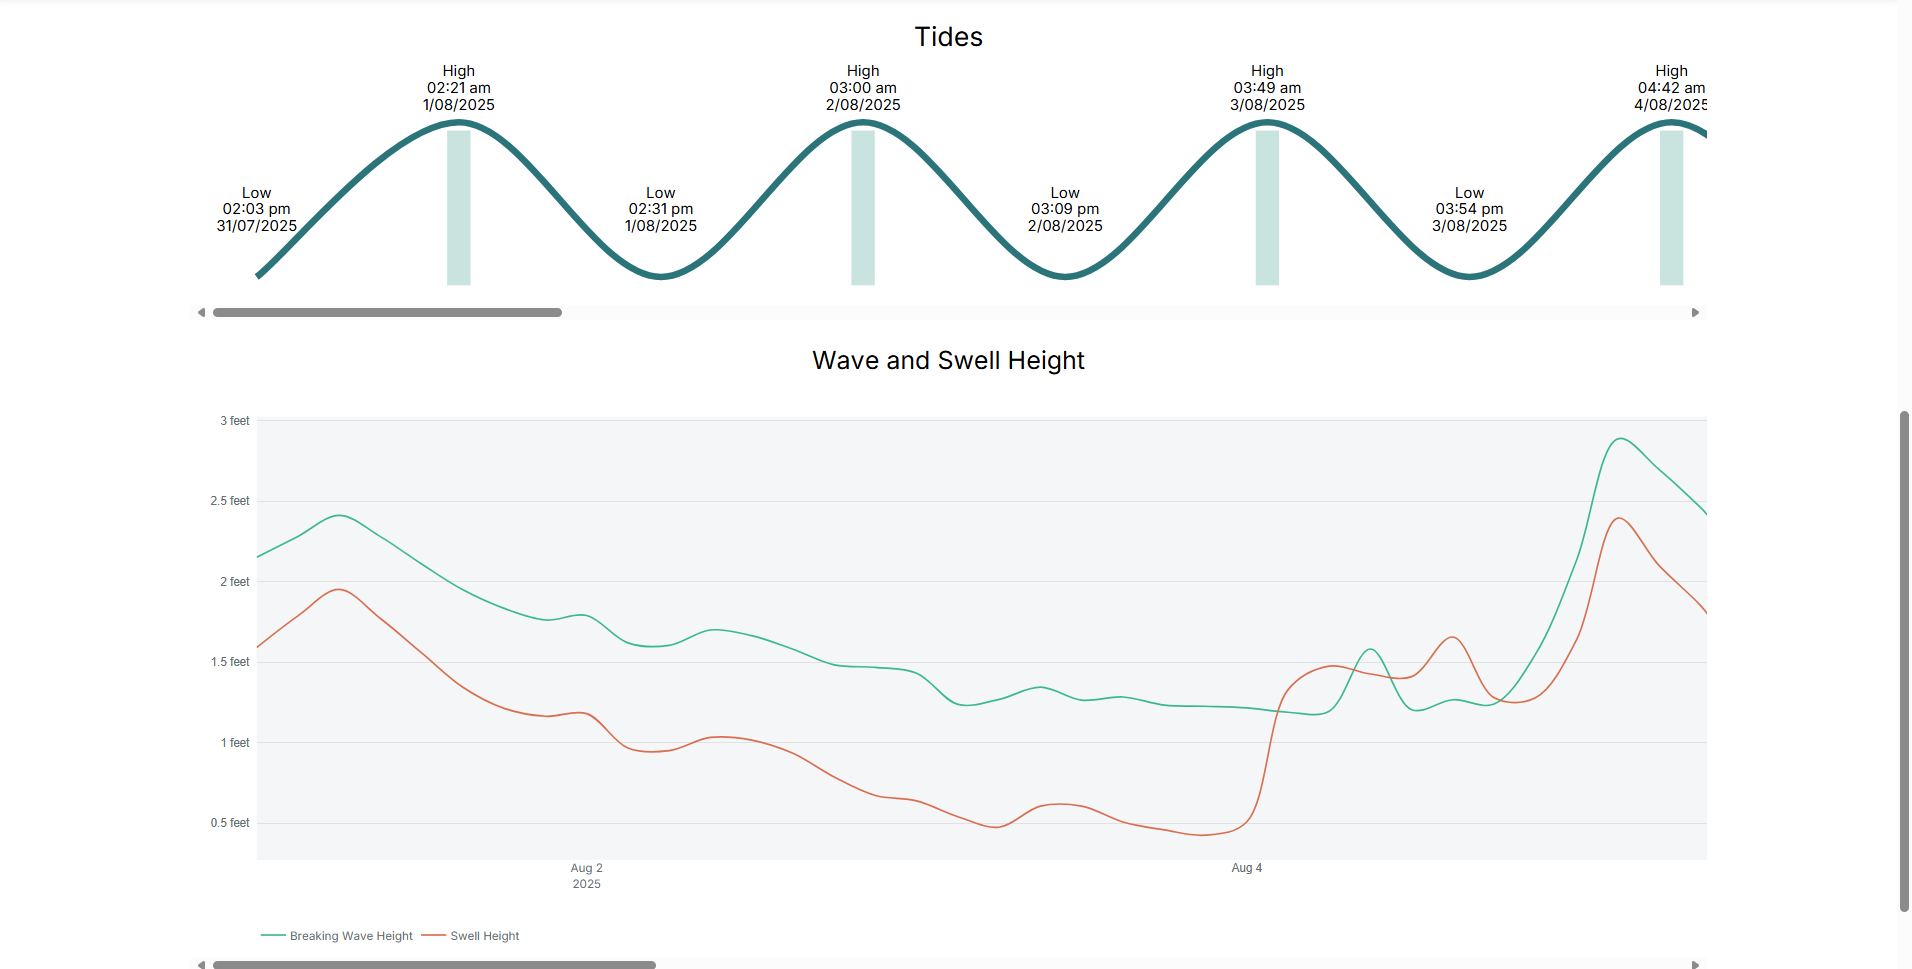The width and height of the screenshot is (1912, 969).
Task: Click the High 04:42 am 4/08/2025 marker
Action: click(x=1670, y=87)
